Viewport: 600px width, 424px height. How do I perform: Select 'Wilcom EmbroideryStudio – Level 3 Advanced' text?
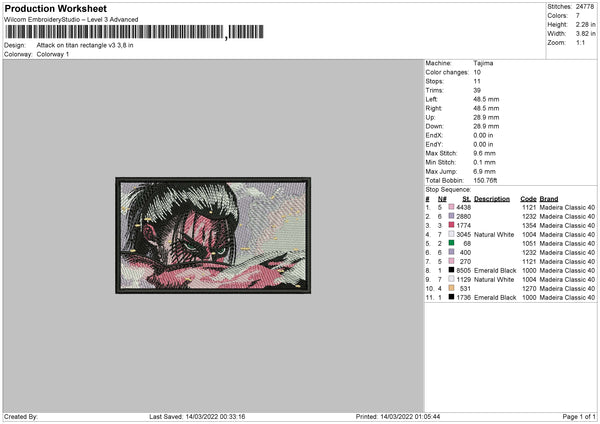click(x=71, y=20)
